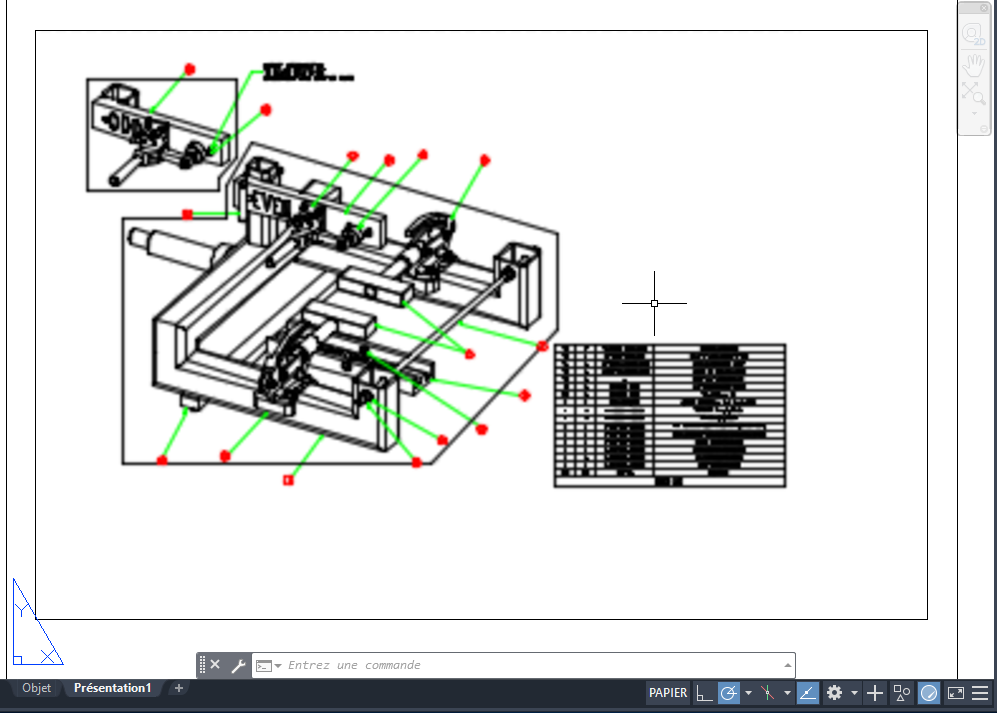The height and width of the screenshot is (713, 997).
Task: Open navigation bar customize menu button
Action: coord(984,129)
